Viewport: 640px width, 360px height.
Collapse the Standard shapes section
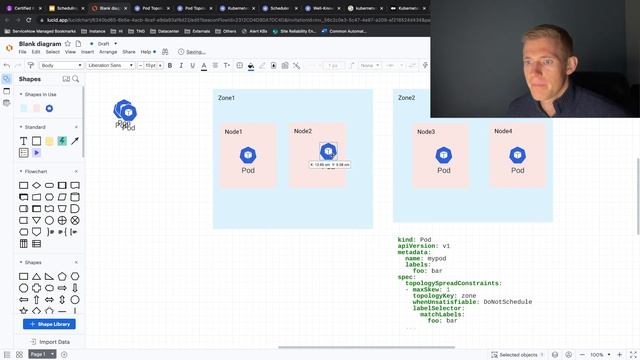tap(21, 127)
